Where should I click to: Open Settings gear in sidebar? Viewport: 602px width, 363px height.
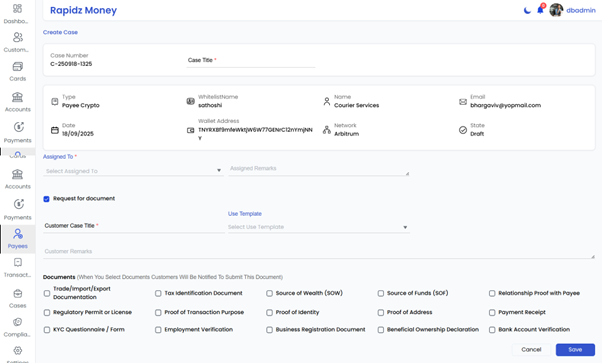(x=17, y=350)
